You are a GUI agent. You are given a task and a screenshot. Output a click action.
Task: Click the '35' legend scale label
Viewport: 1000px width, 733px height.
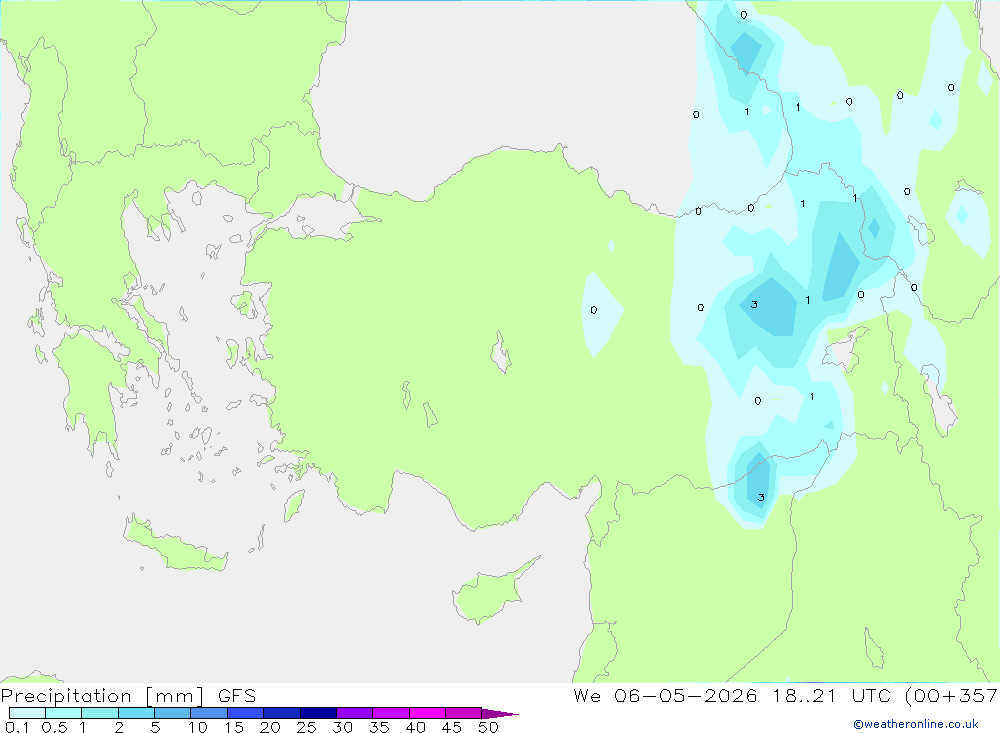(x=379, y=727)
